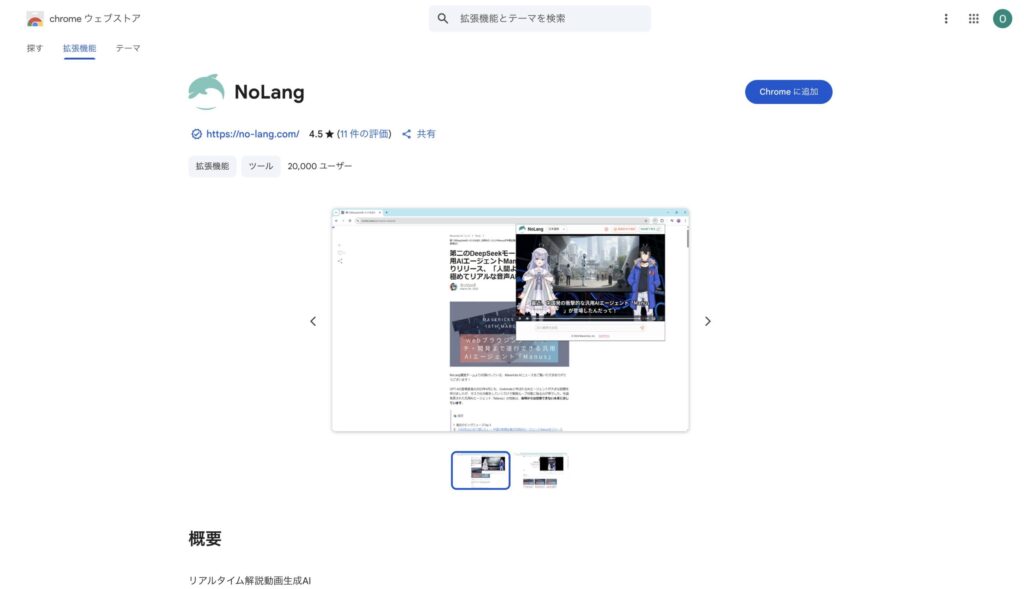Click the 'リアルタイム解説動画生成AI' description text
Viewport: 1024px width, 589px height.
249,581
